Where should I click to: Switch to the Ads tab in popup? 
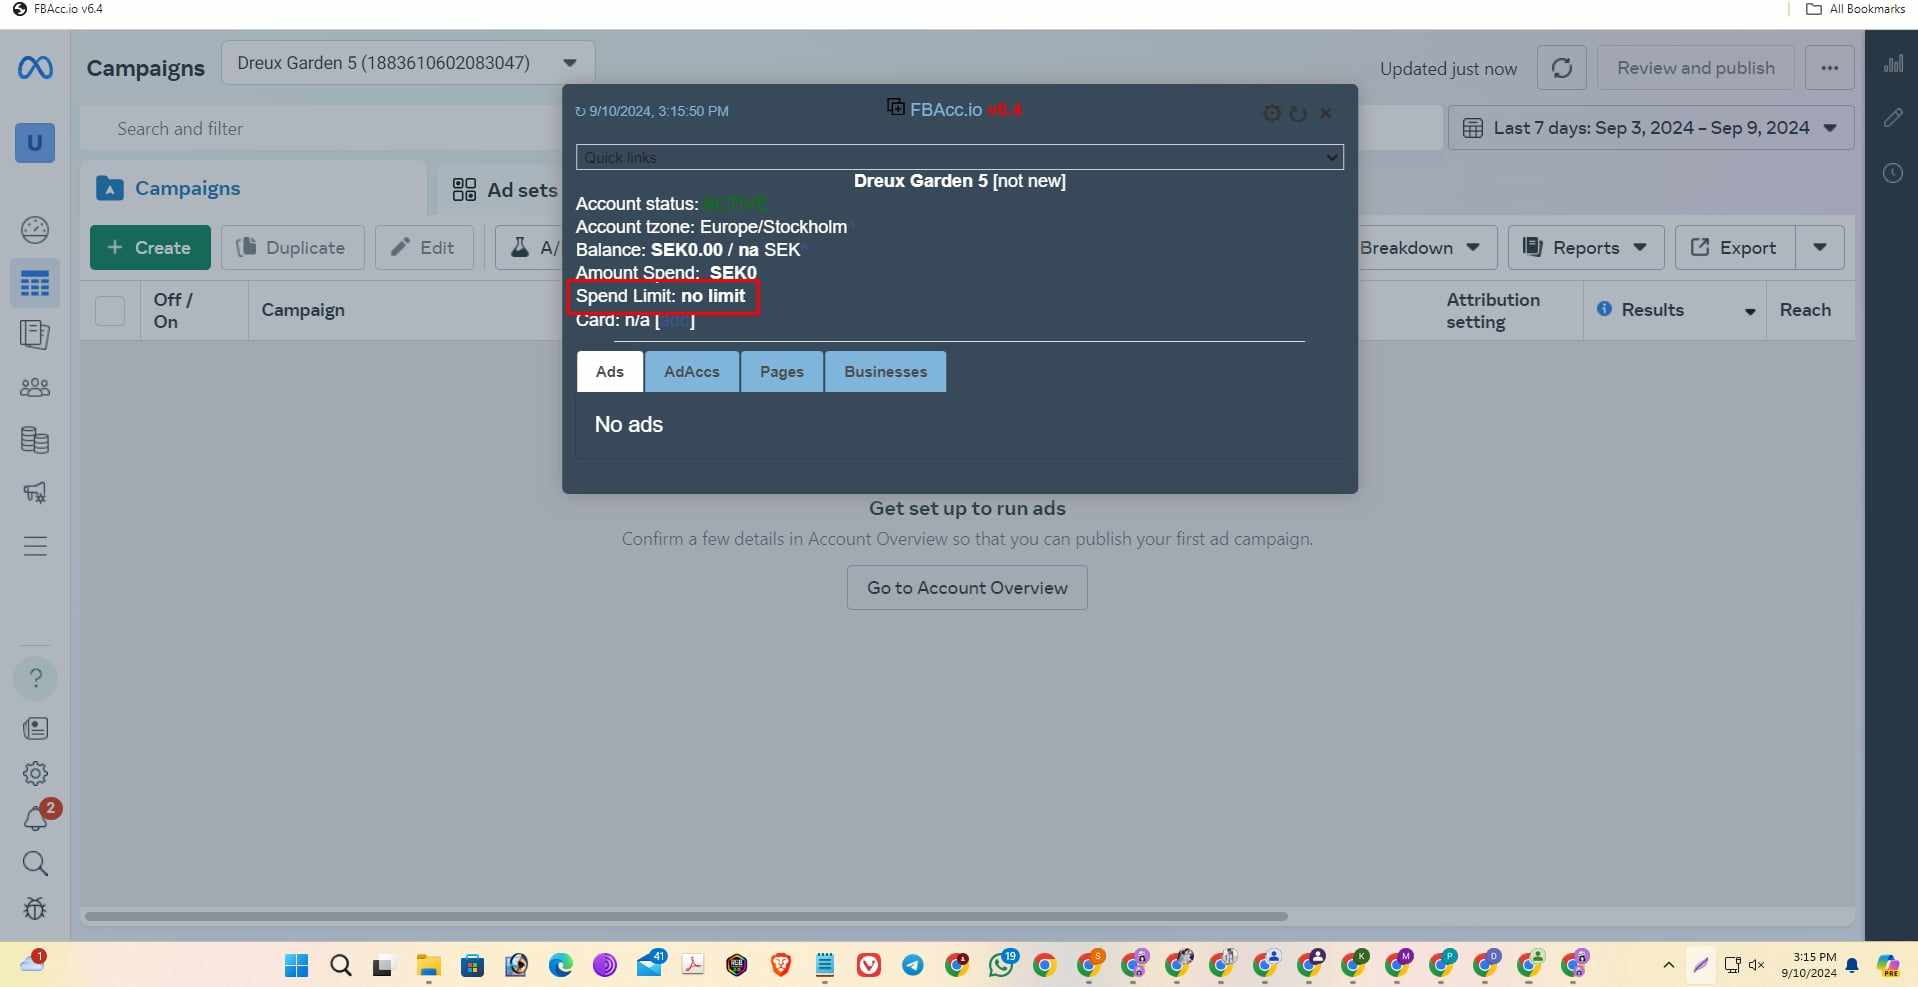tap(610, 372)
